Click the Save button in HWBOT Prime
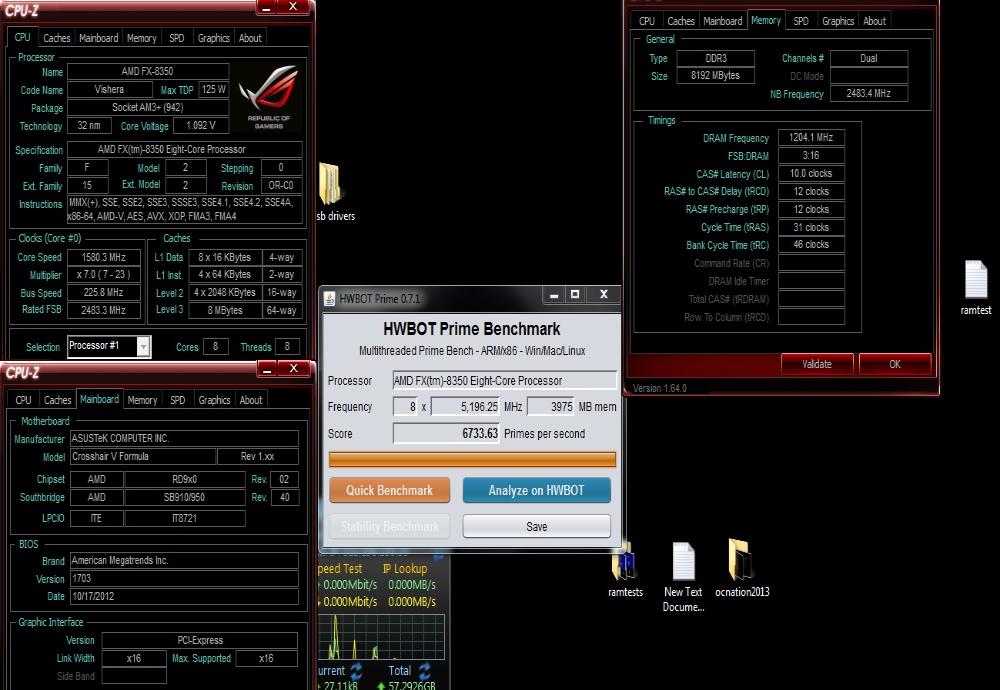Image resolution: width=1000 pixels, height=690 pixels. (536, 526)
